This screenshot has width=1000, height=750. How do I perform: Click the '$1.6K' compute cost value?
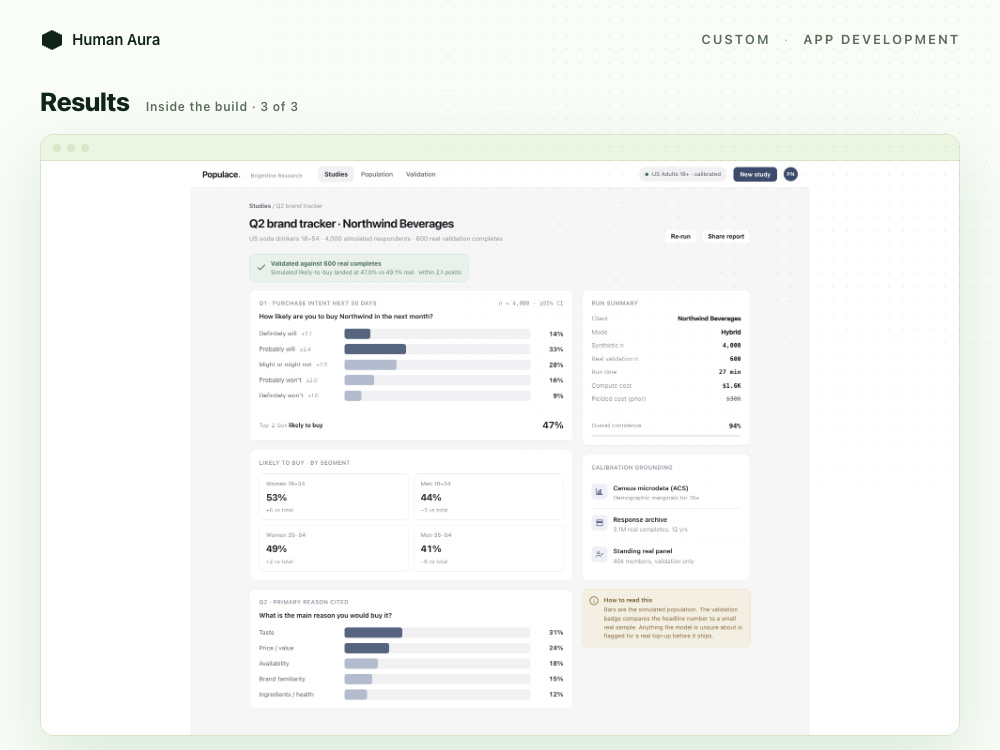732,386
